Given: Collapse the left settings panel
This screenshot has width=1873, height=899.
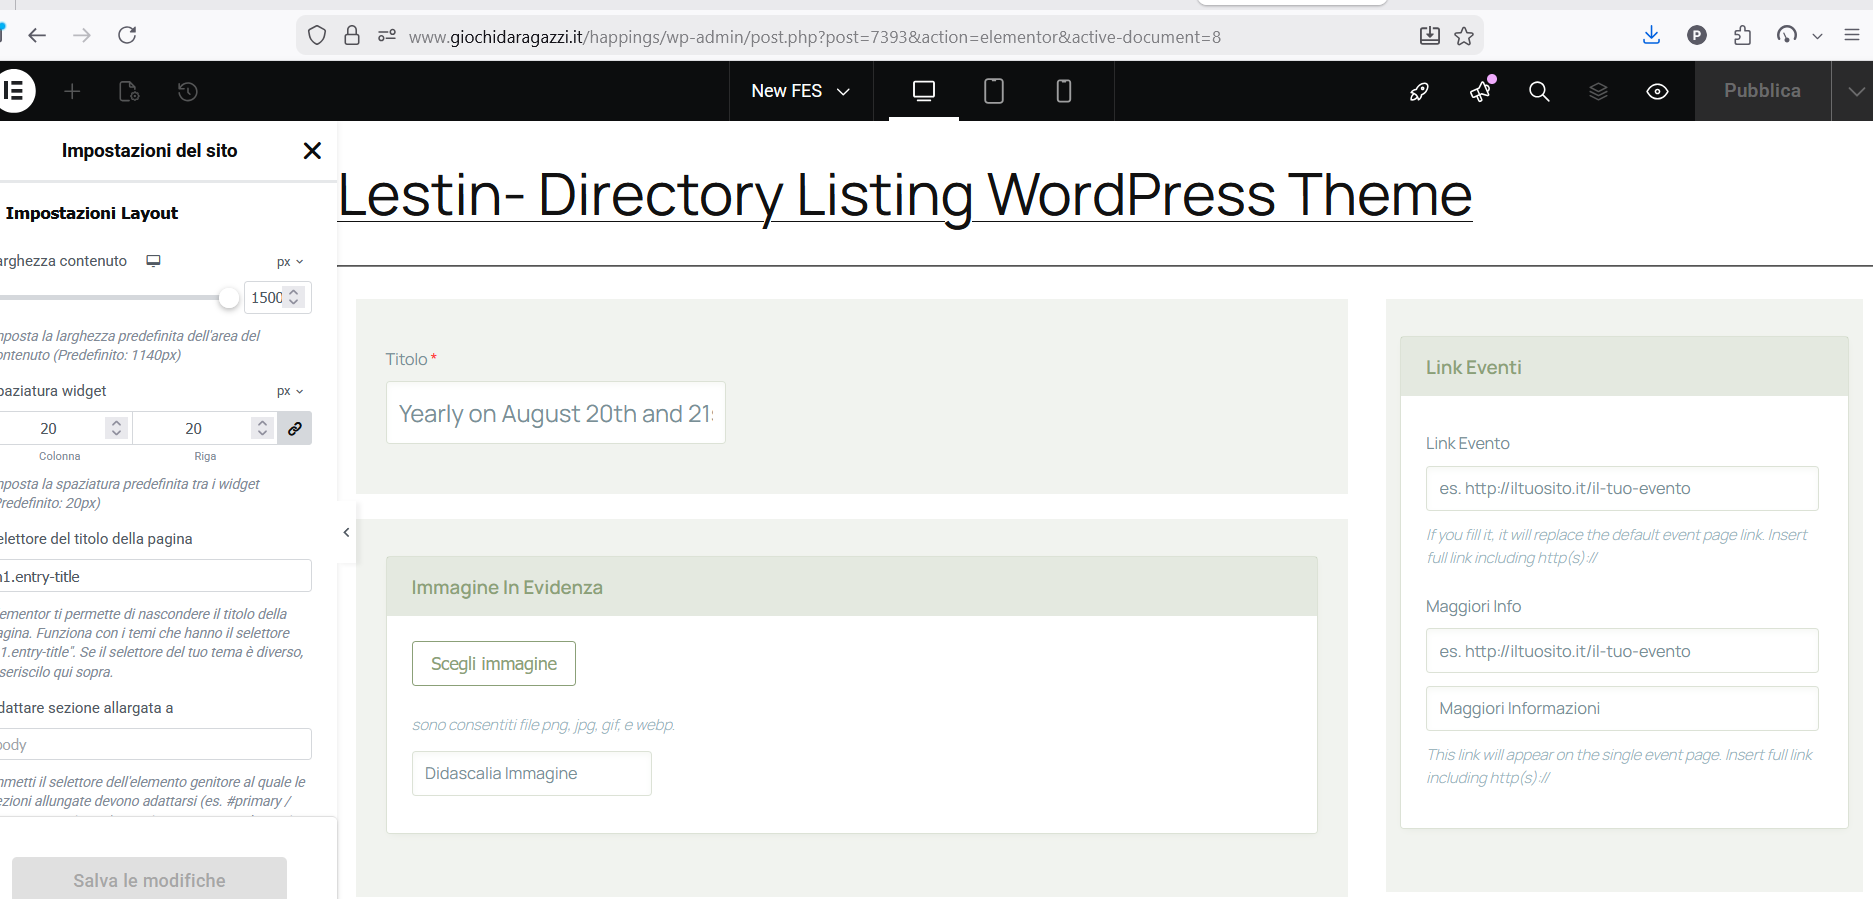Looking at the screenshot, I should (346, 532).
